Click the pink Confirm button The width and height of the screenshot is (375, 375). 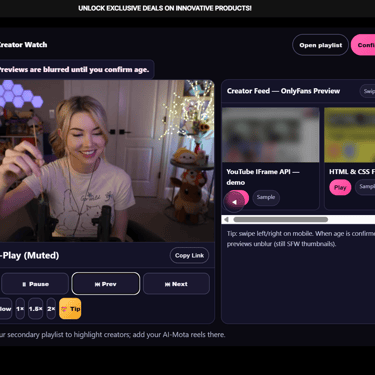[x=363, y=45]
